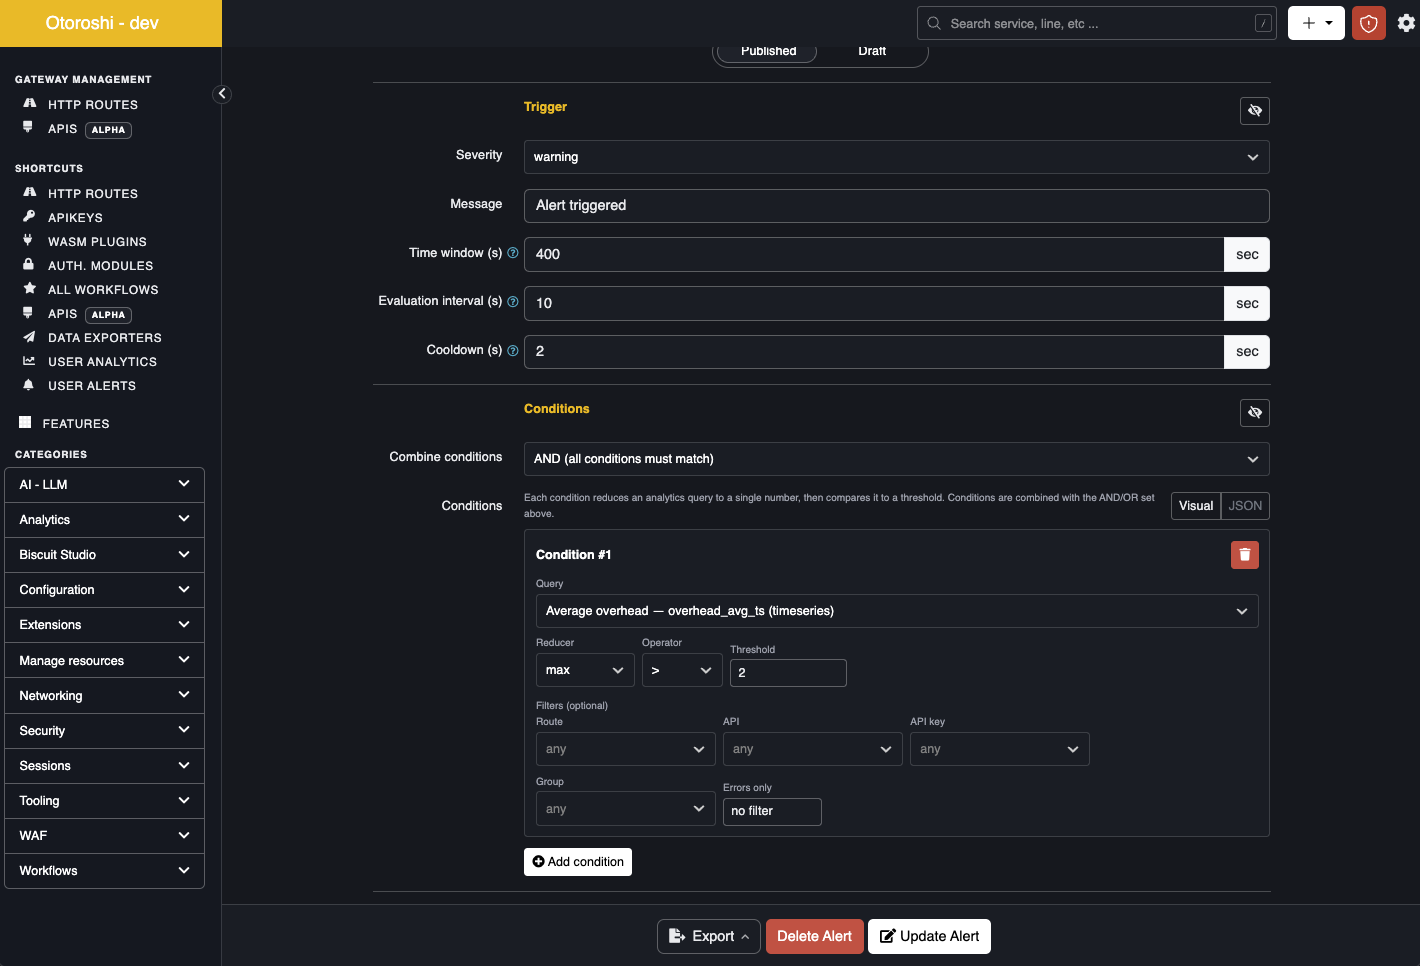Click the Features square icon
Screen dimensions: 1420x966
(x=25, y=422)
